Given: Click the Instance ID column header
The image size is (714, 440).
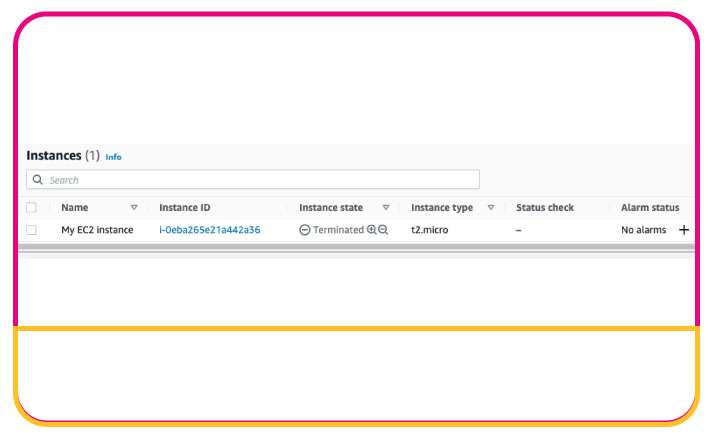Looking at the screenshot, I should (185, 208).
